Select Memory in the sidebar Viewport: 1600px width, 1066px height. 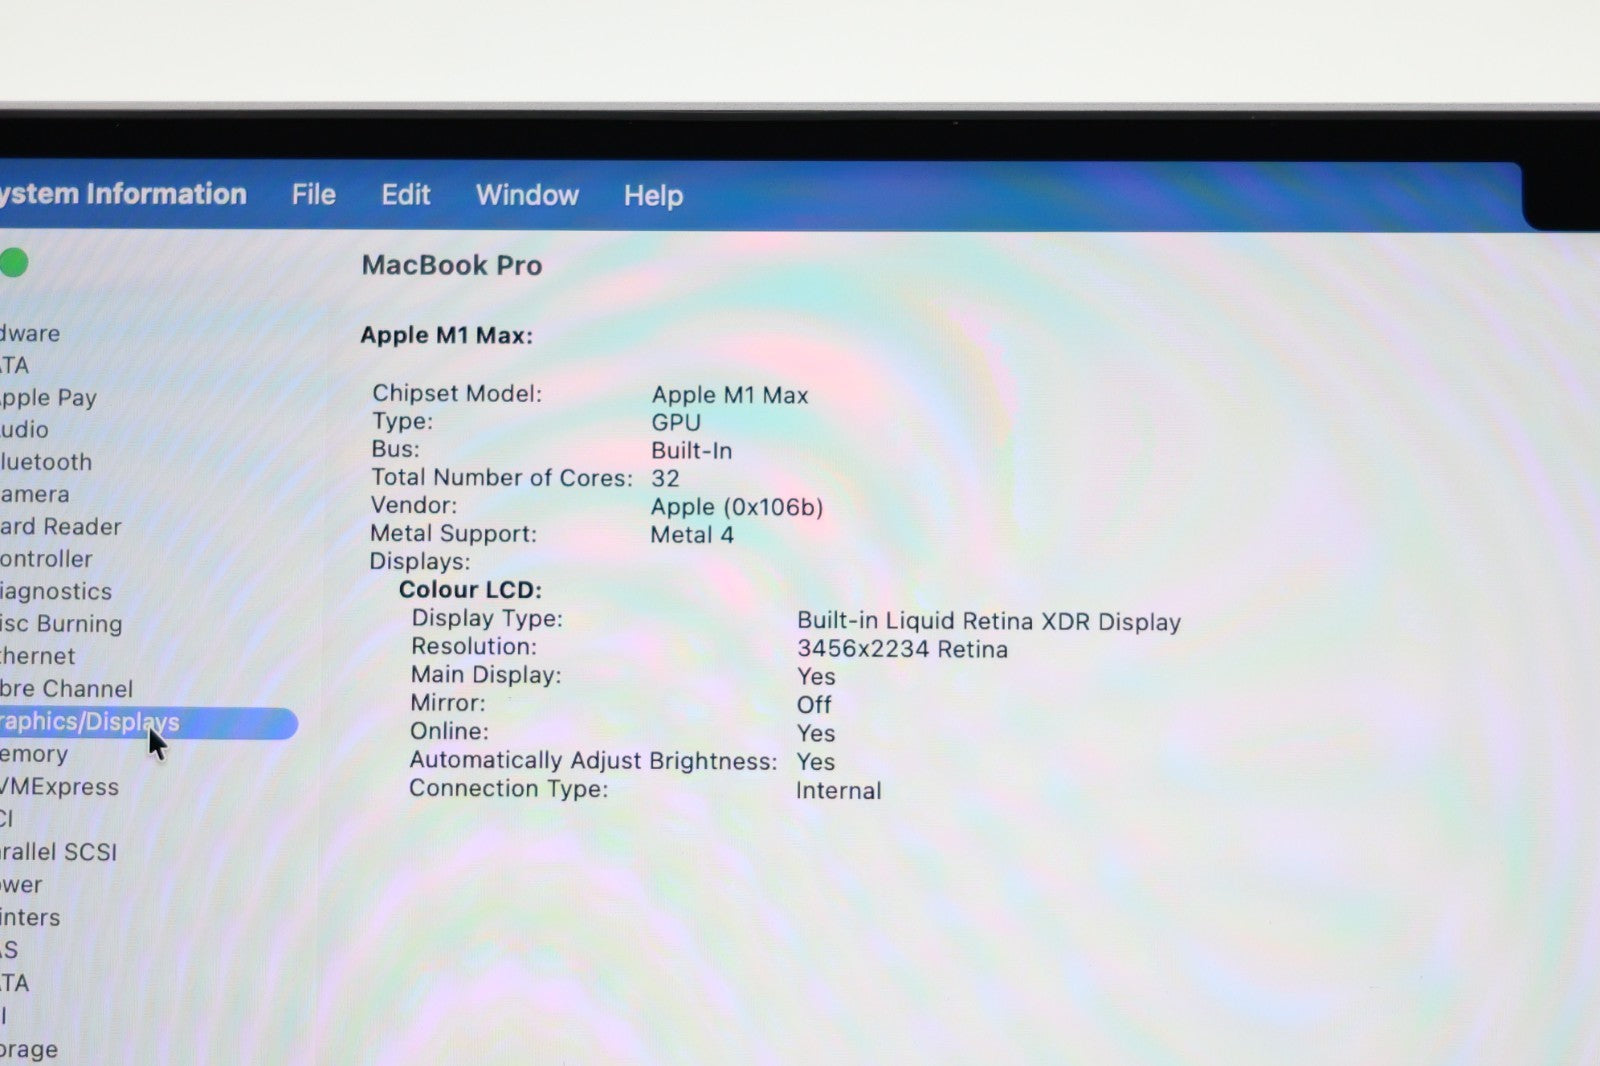pyautogui.click(x=34, y=754)
